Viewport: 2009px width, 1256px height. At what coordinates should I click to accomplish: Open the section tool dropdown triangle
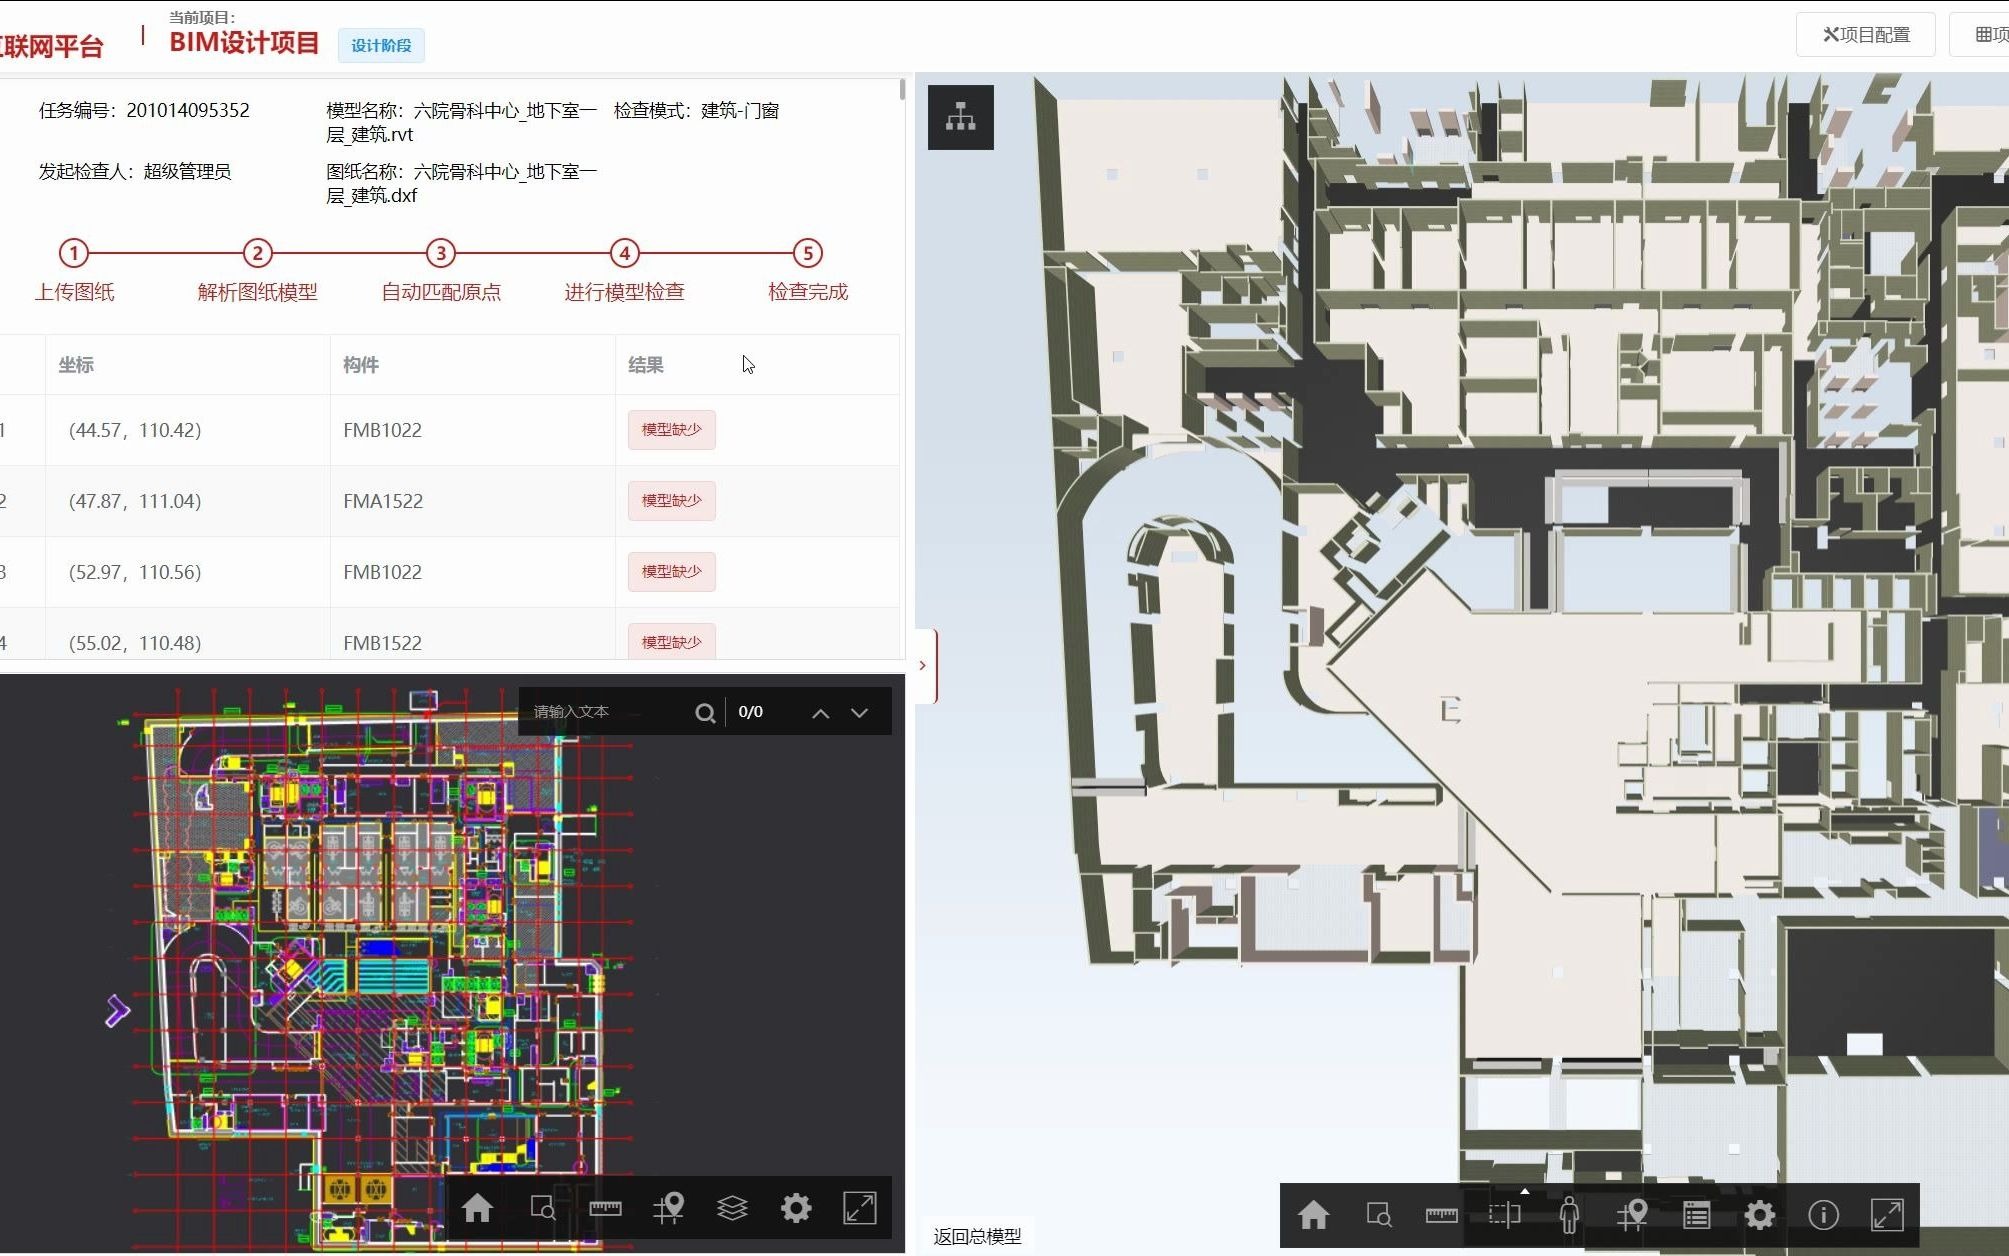pyautogui.click(x=1524, y=1191)
